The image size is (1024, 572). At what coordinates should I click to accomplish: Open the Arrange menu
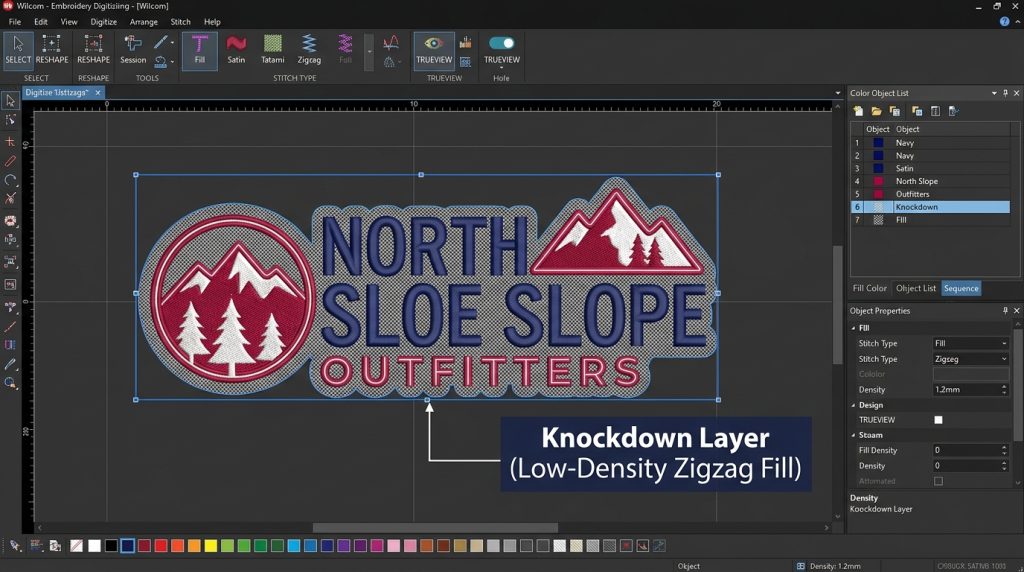coord(144,22)
